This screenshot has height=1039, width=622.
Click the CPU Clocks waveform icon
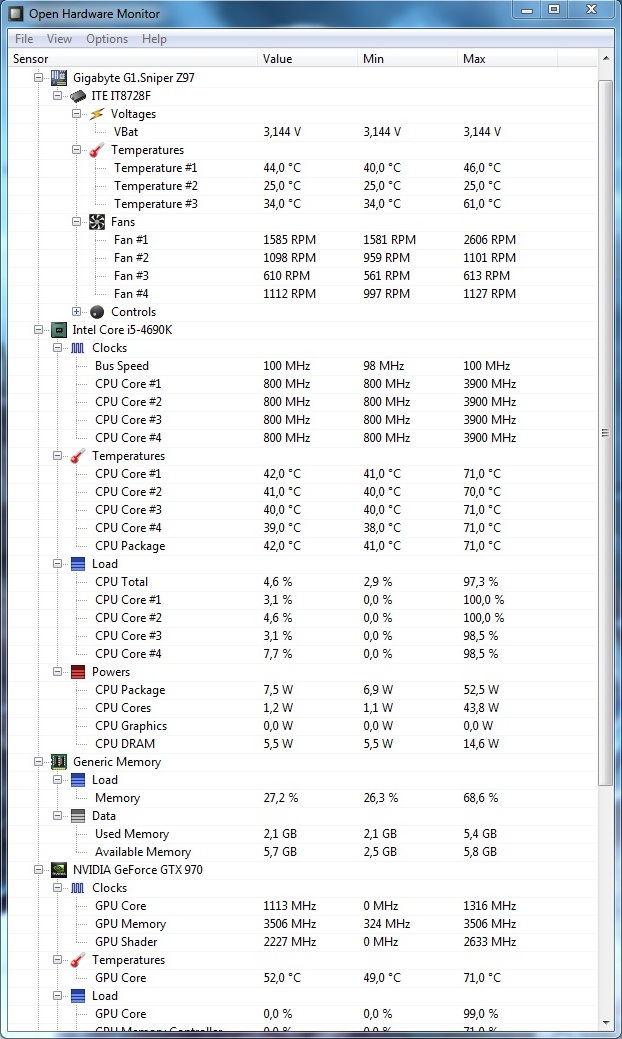coord(78,348)
